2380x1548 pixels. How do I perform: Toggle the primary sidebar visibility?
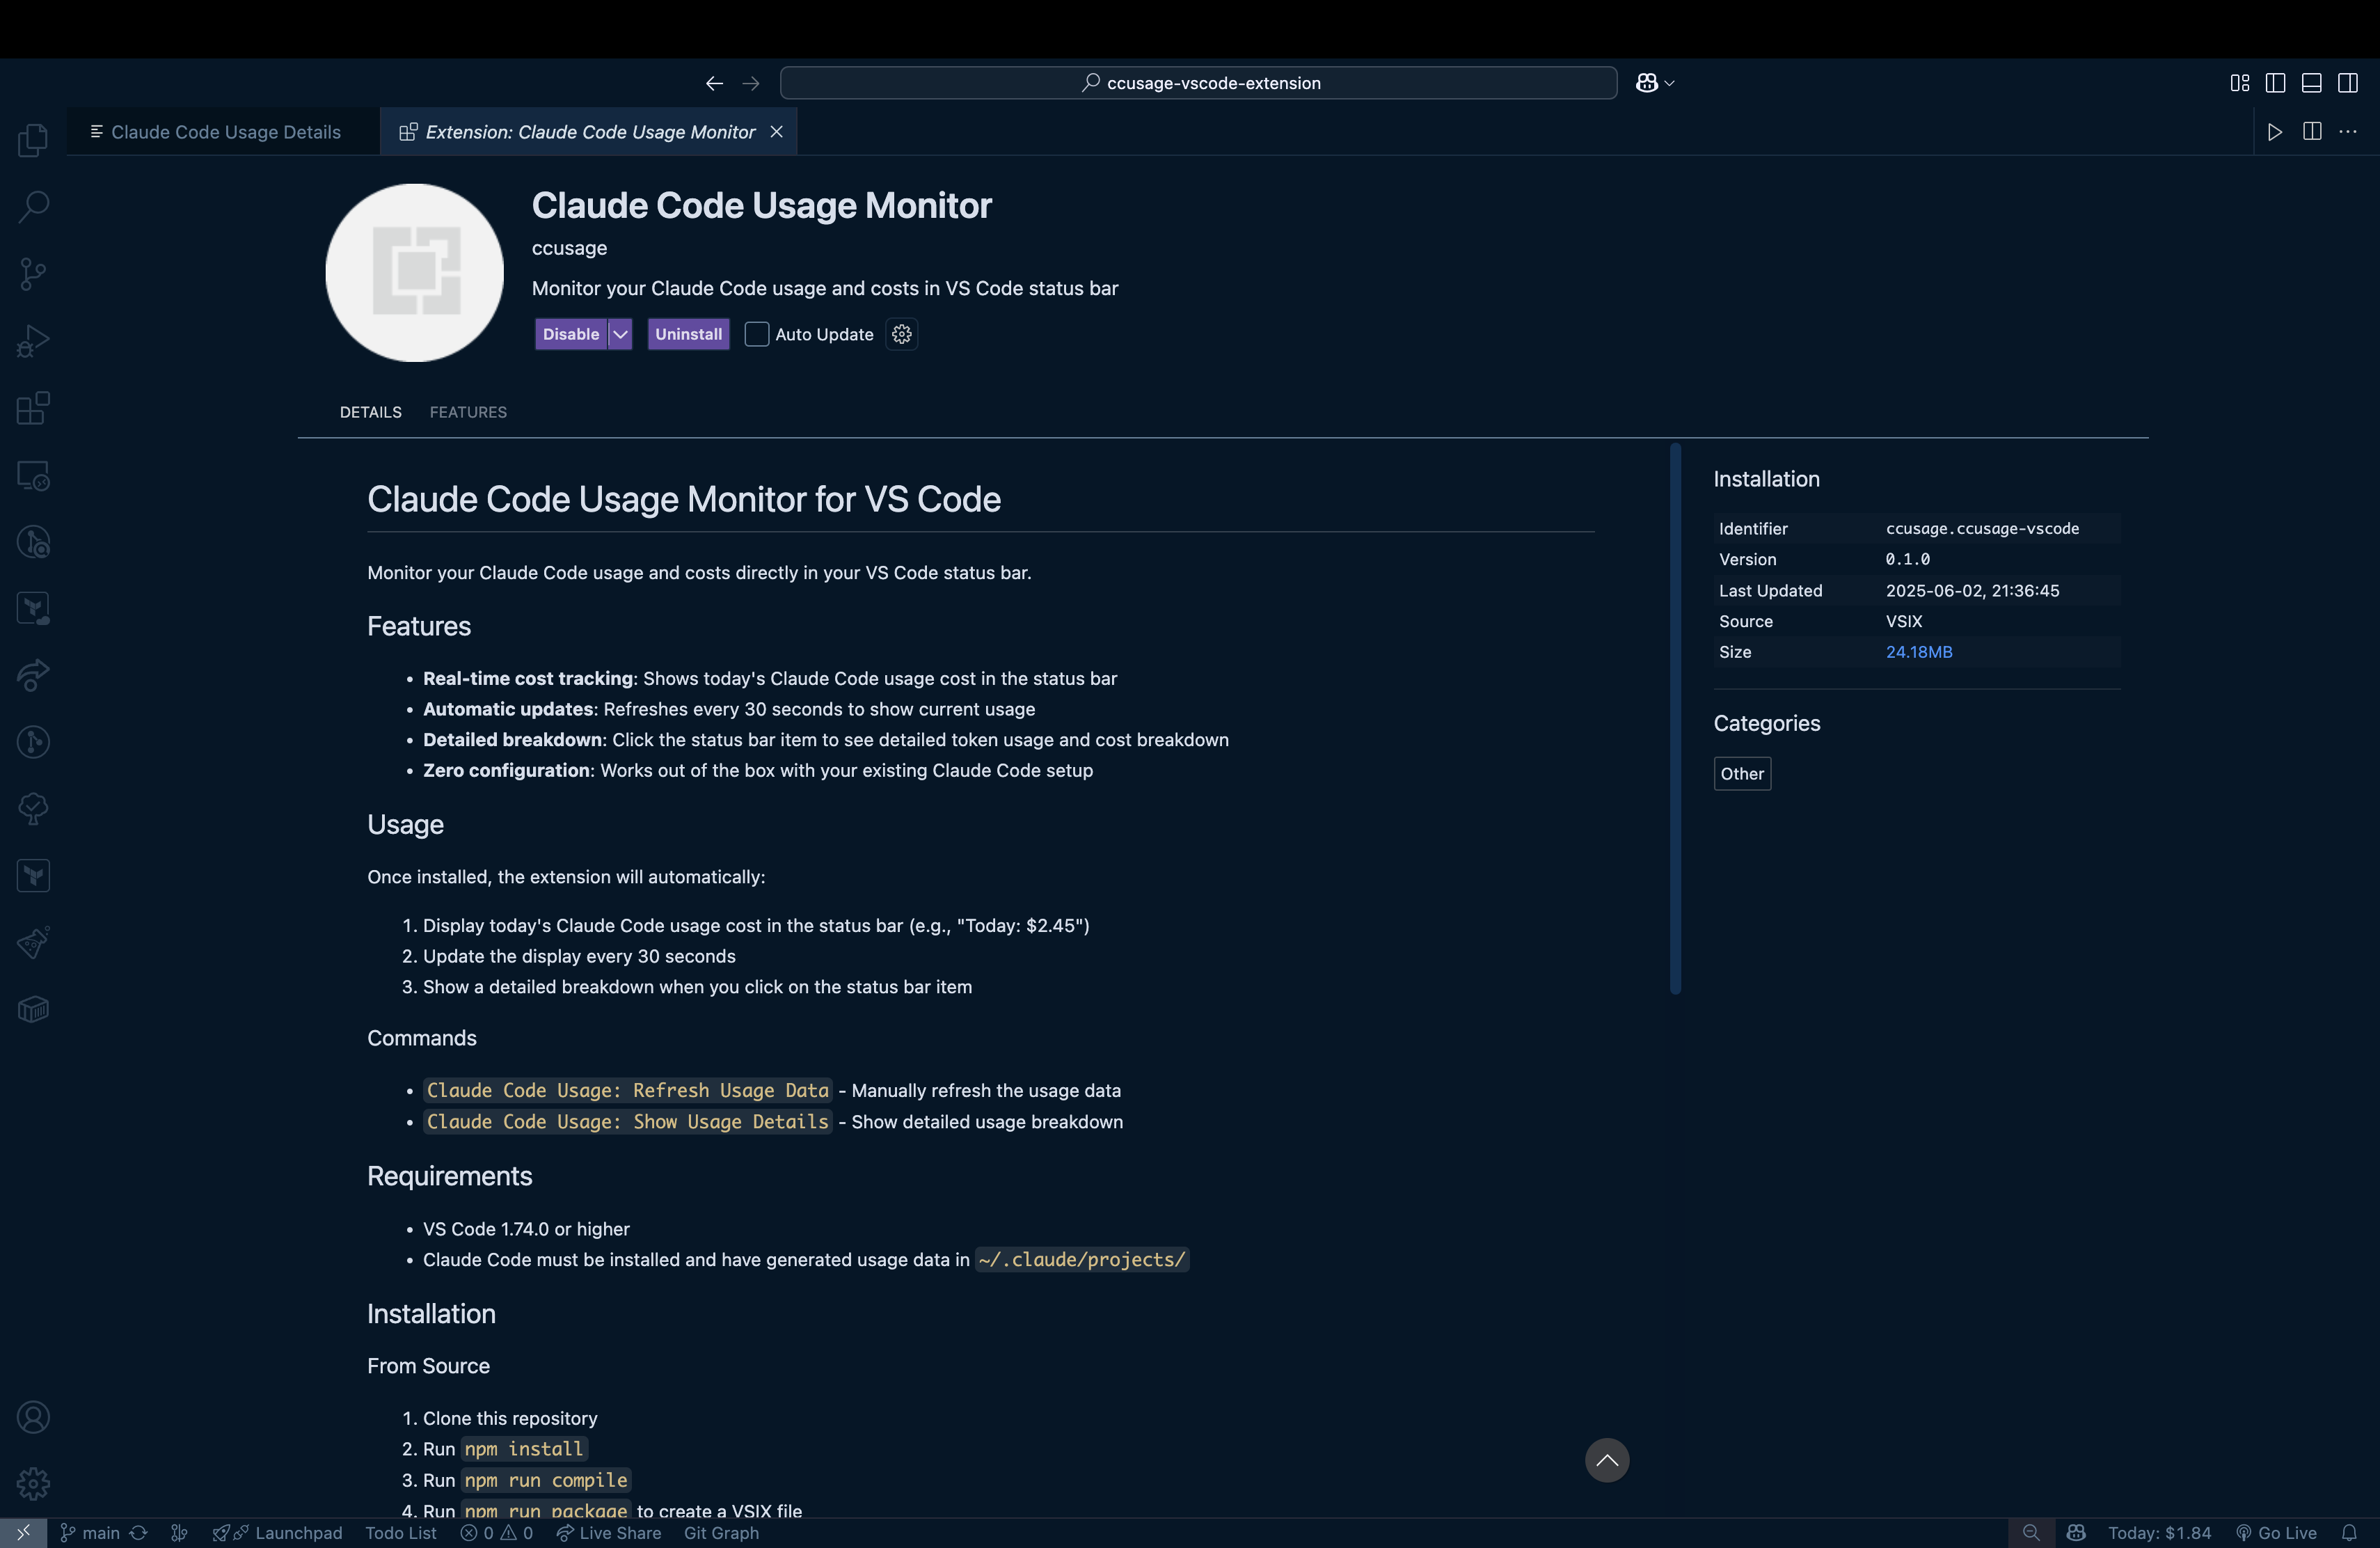(x=2276, y=83)
